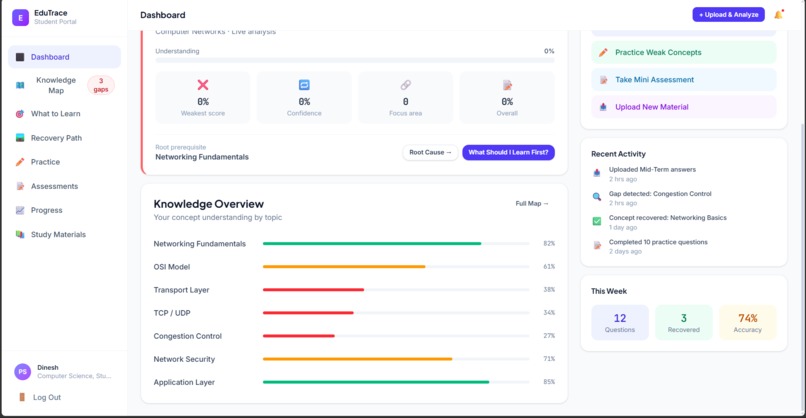Click the 85% Application Layer value

click(x=549, y=382)
